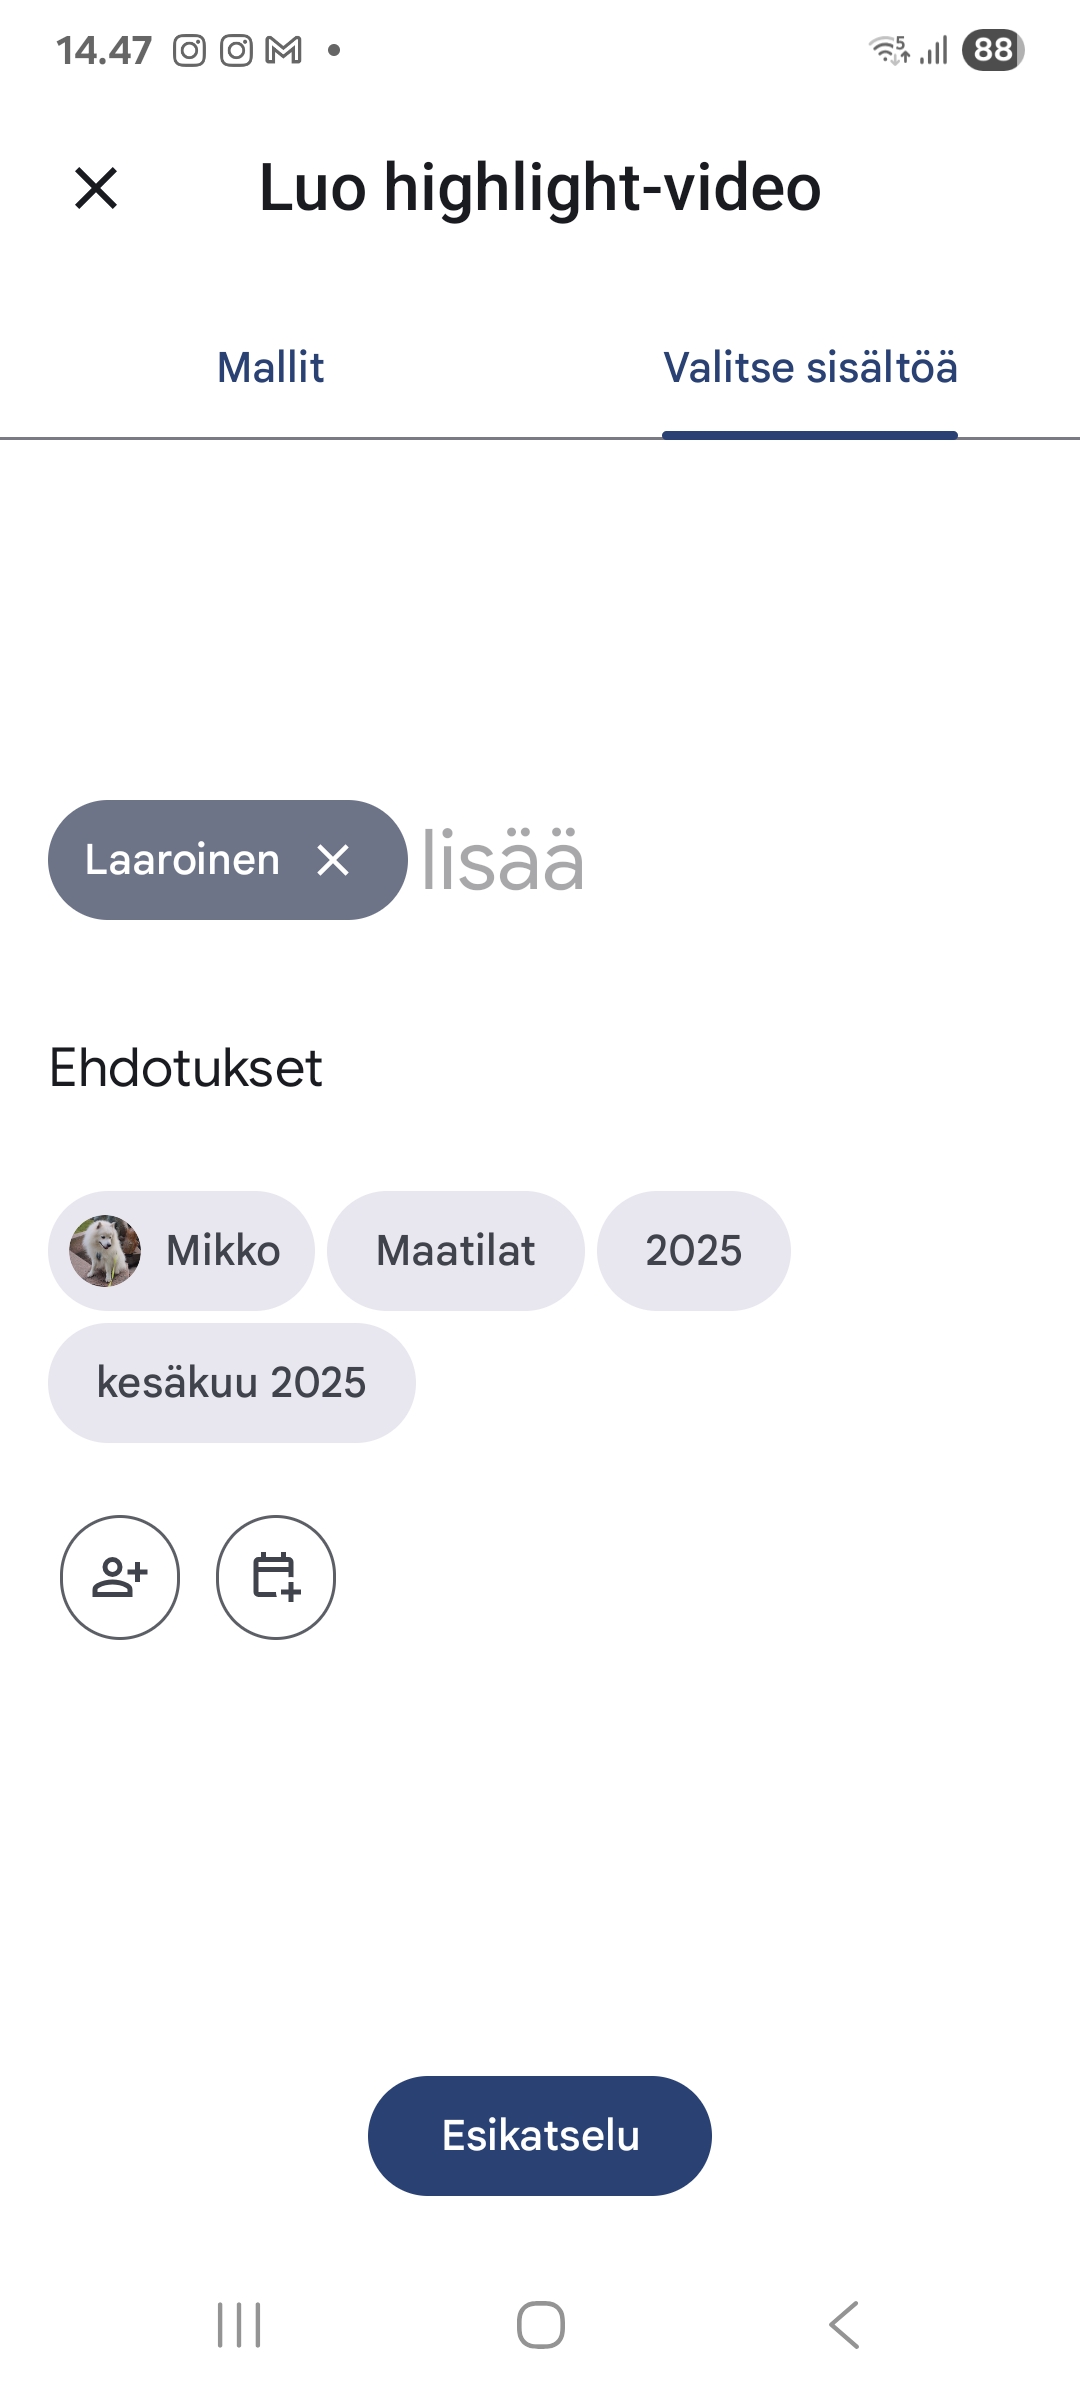Select the Mikko suggestion chip
This screenshot has height=2400, width=1080.
(x=222, y=1250)
